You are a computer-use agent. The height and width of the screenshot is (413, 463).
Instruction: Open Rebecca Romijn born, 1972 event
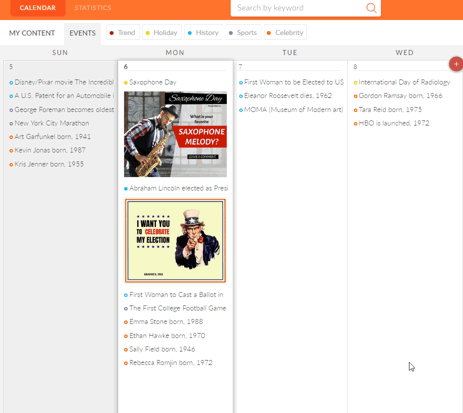point(168,363)
